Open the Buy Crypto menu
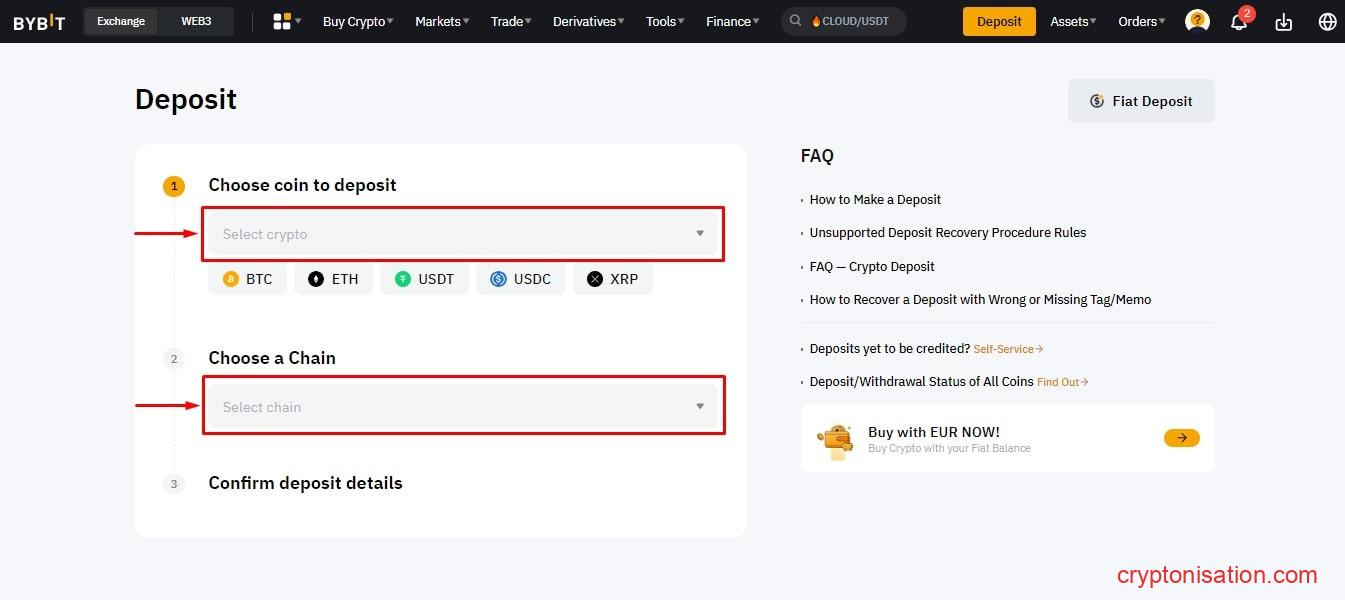Viewport: 1345px width, 600px height. [x=357, y=21]
